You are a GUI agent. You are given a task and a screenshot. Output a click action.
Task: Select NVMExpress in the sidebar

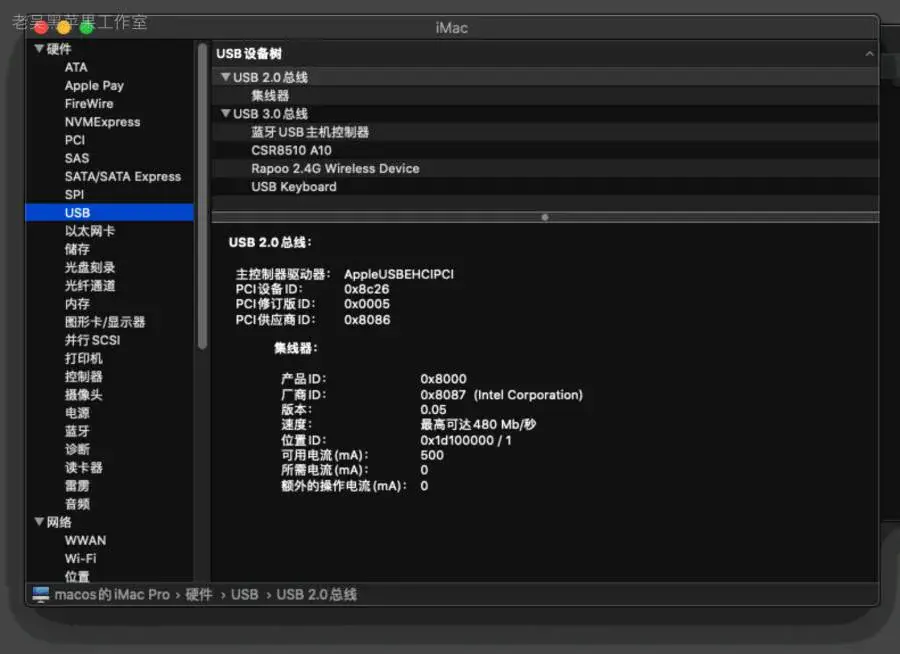click(x=102, y=122)
